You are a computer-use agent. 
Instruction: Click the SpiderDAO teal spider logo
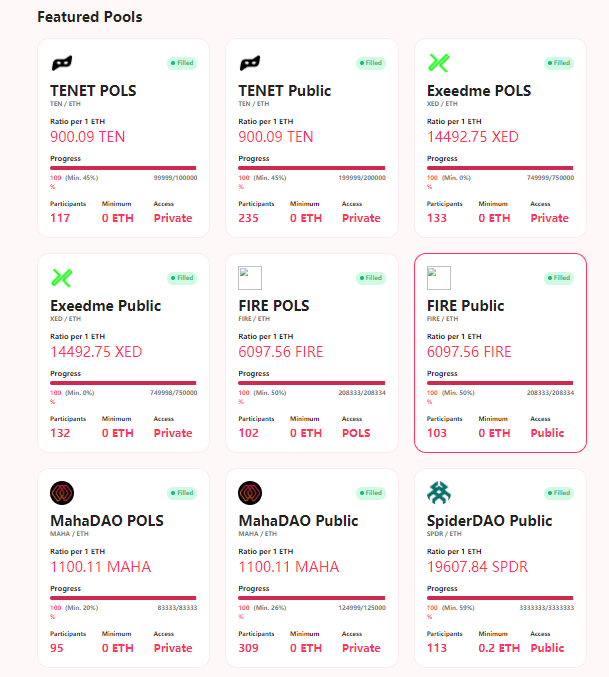(439, 493)
